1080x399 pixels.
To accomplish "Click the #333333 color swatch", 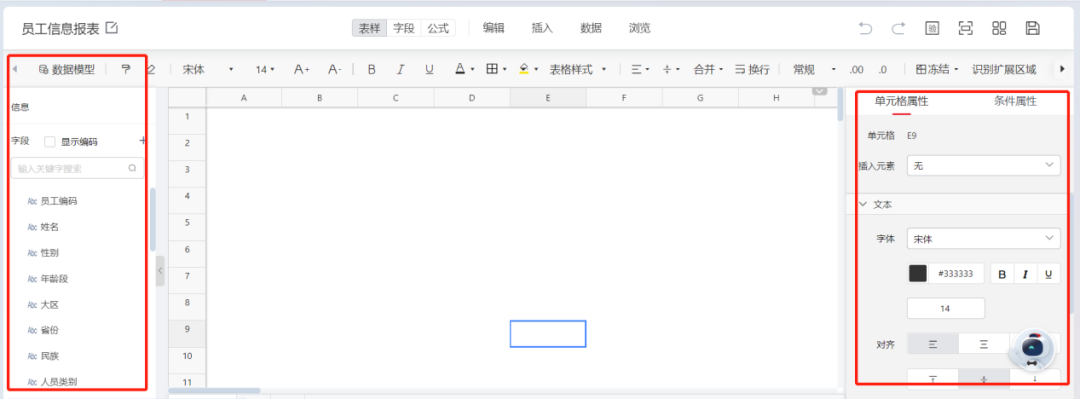I will [917, 274].
